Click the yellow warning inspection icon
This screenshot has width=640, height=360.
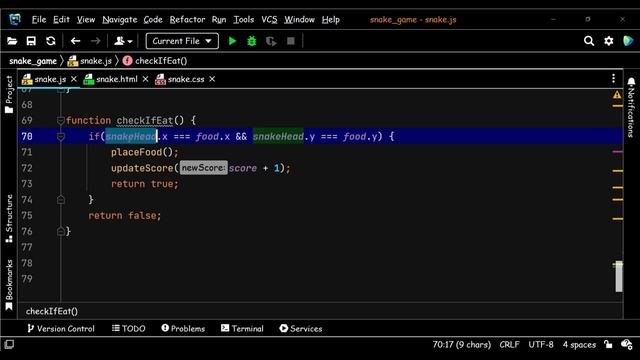coord(617,95)
